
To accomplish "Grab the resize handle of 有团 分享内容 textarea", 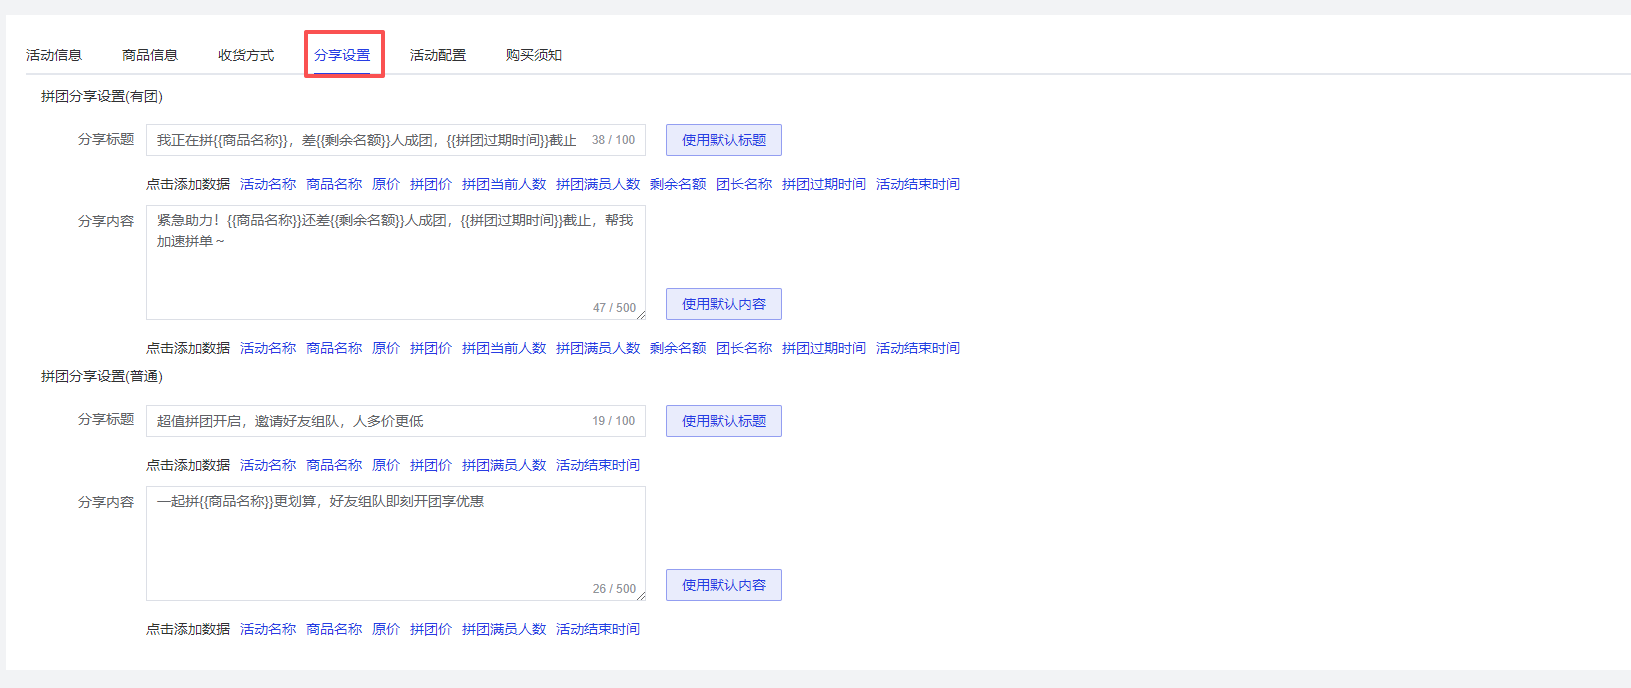I will [641, 315].
